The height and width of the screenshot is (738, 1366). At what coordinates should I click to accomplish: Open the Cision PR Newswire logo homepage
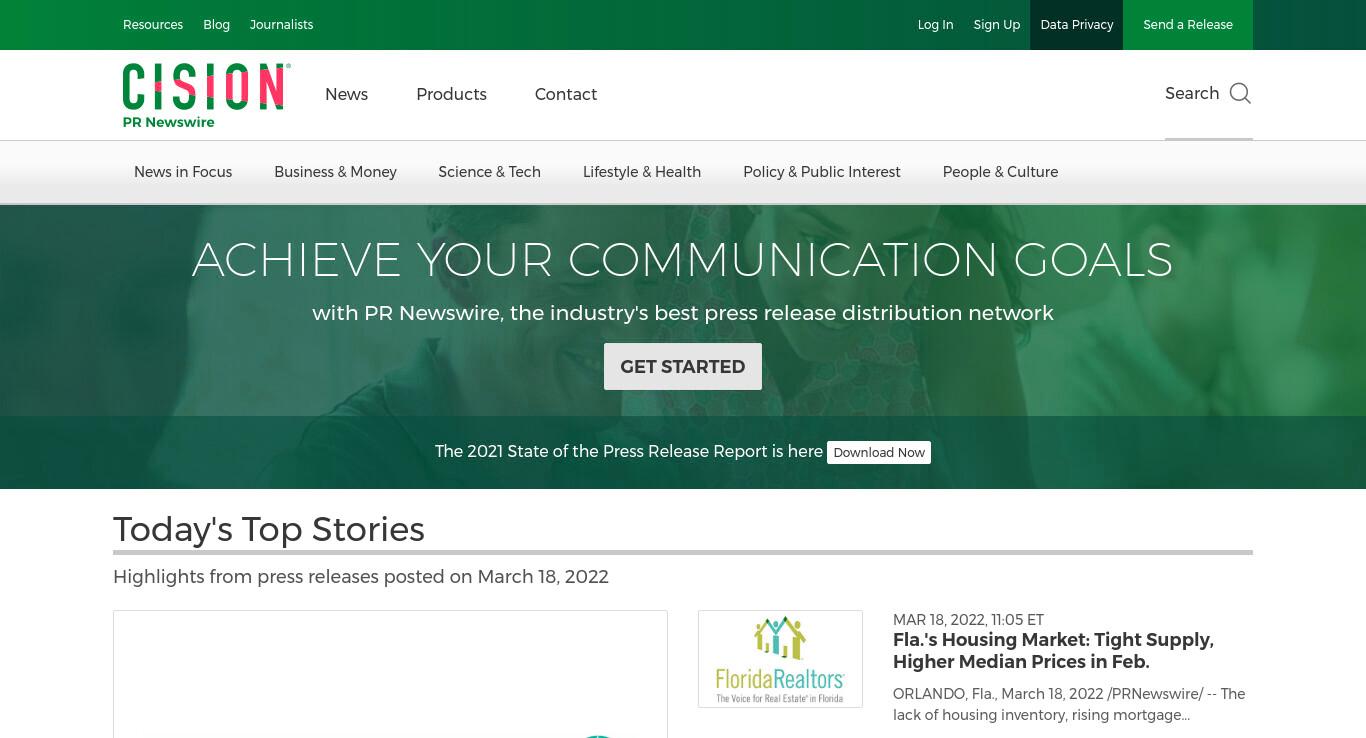tap(206, 95)
